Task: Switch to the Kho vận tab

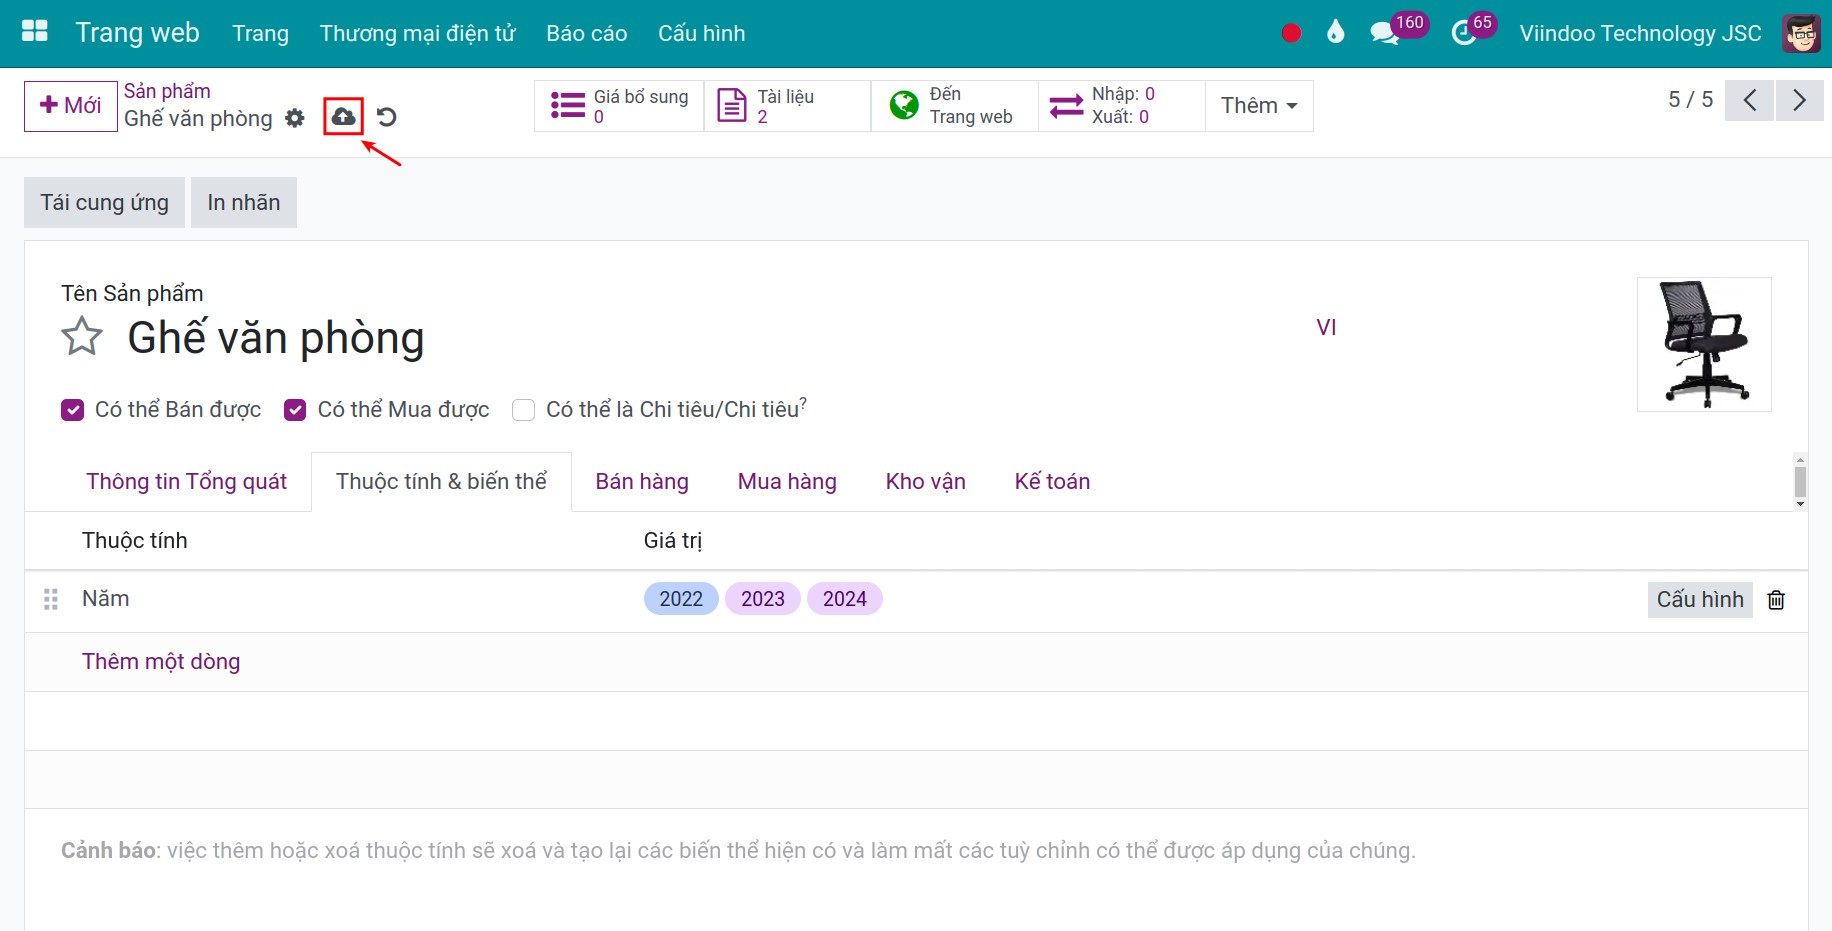Action: (x=925, y=482)
